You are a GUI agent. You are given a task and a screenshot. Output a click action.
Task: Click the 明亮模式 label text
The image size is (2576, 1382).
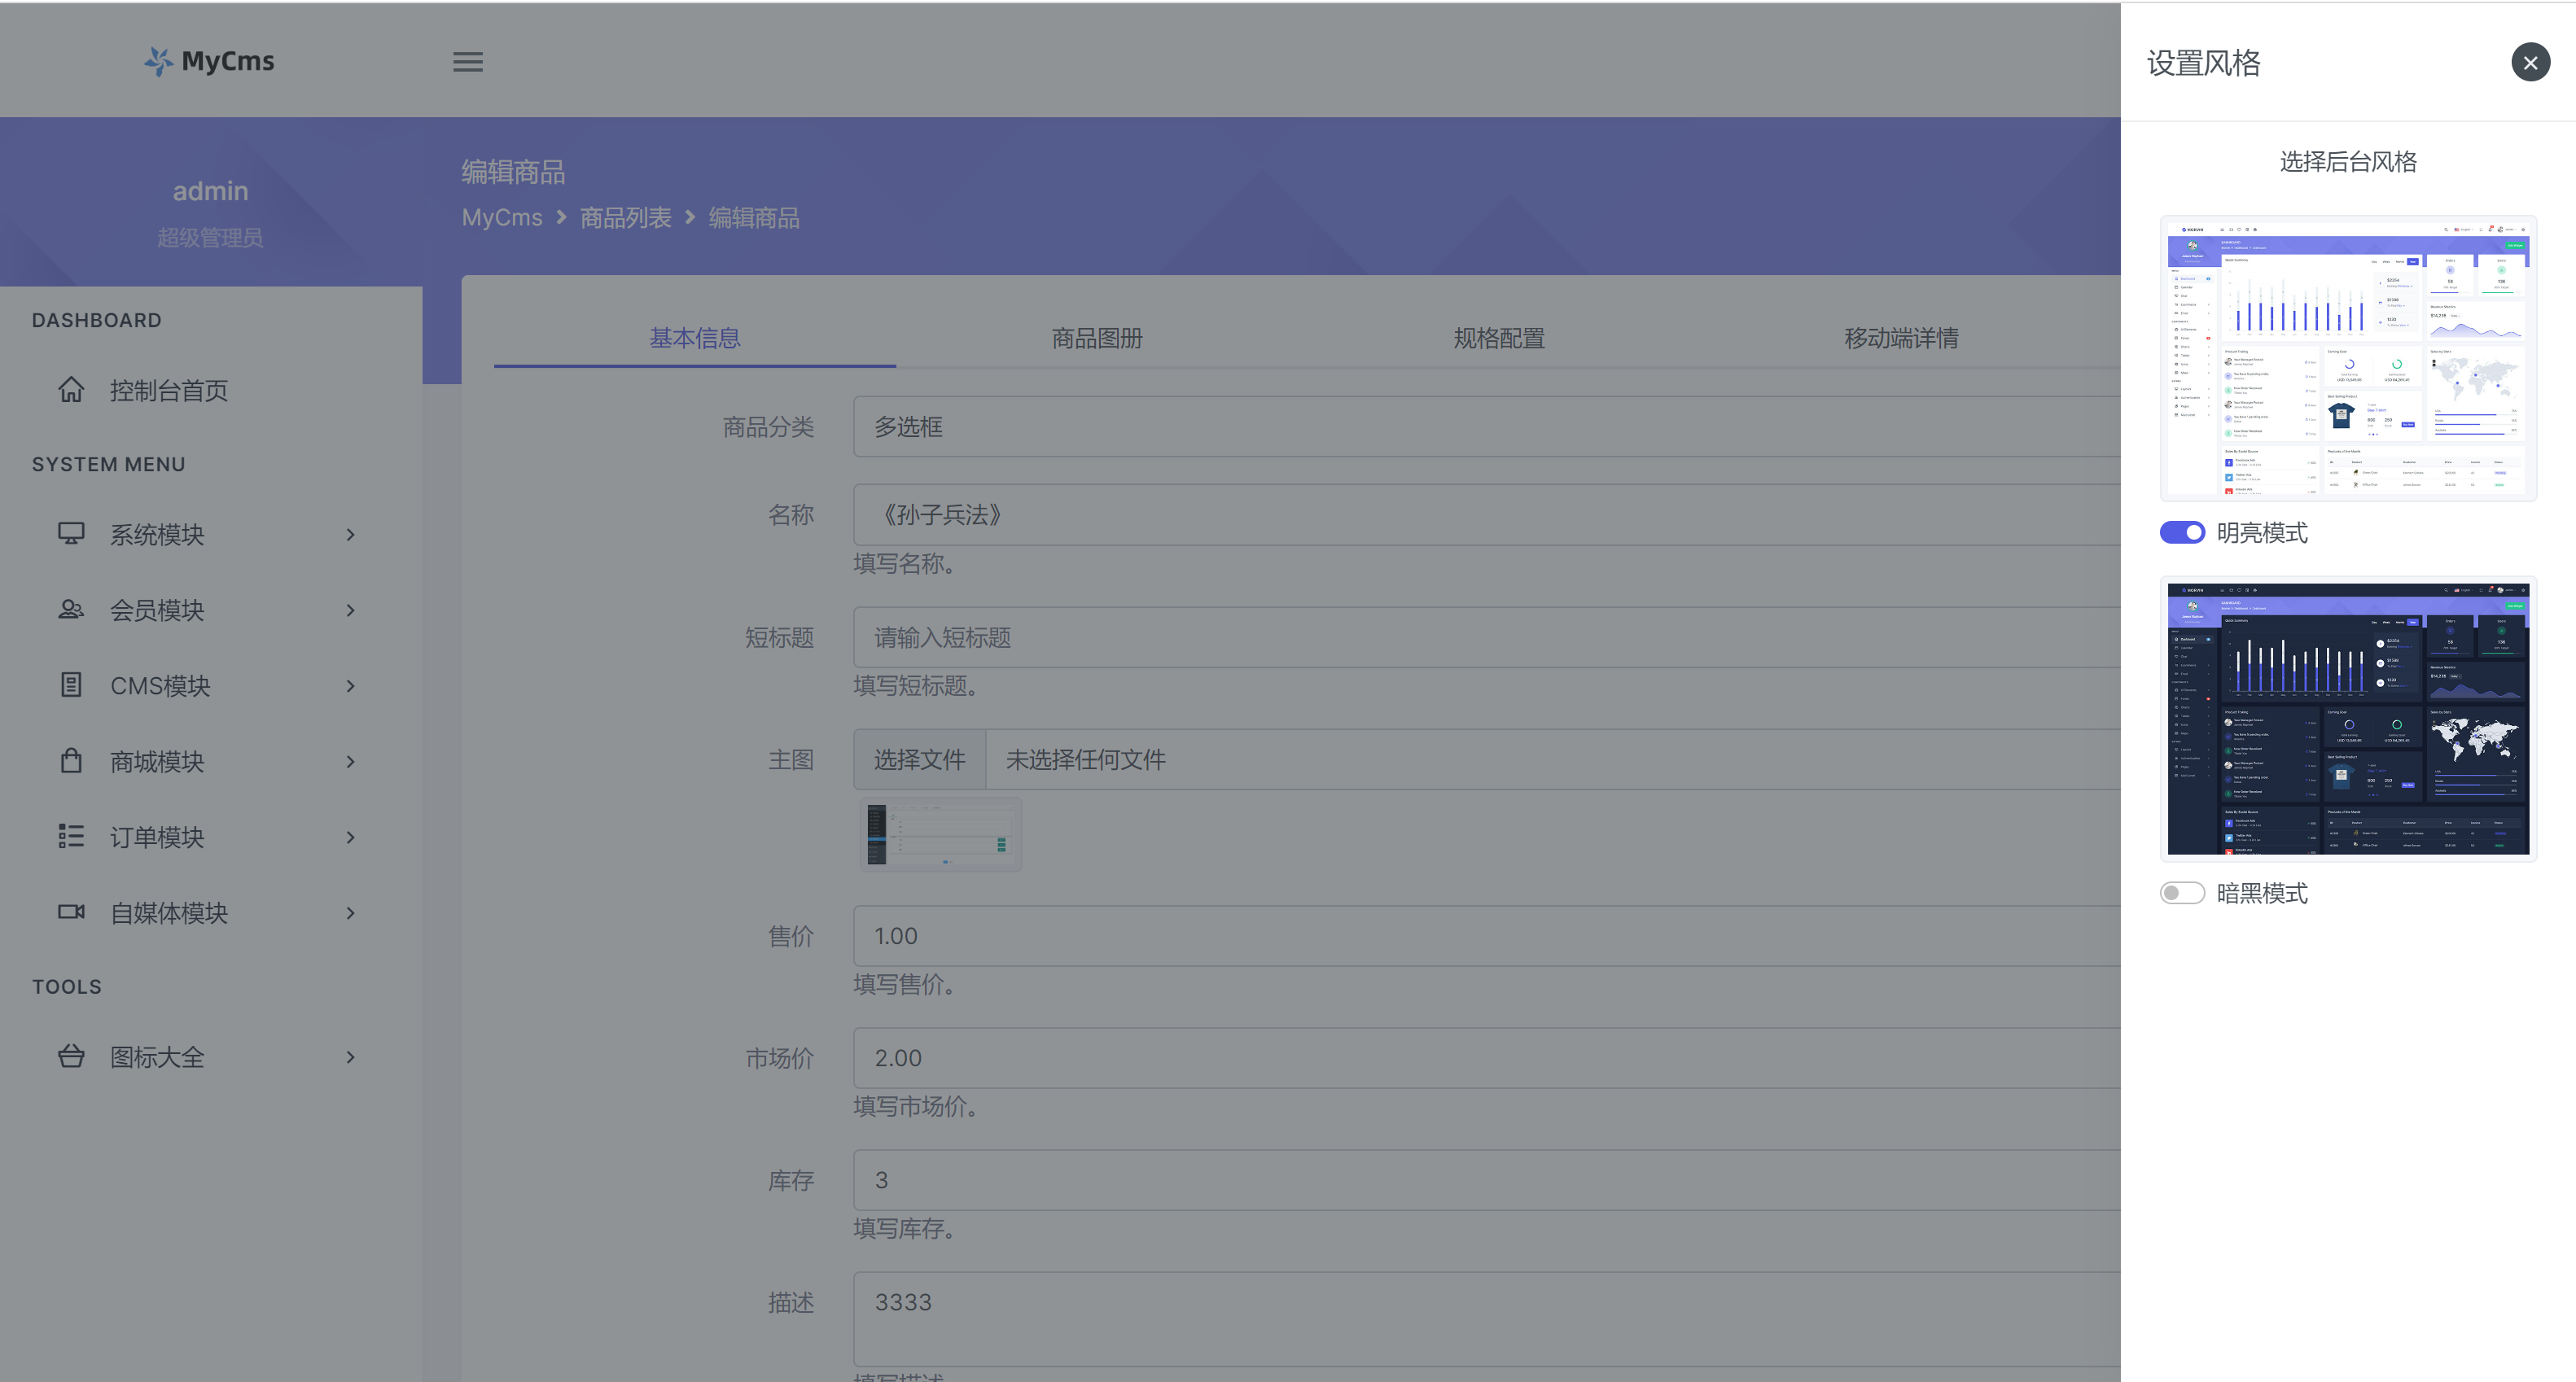(x=2262, y=532)
